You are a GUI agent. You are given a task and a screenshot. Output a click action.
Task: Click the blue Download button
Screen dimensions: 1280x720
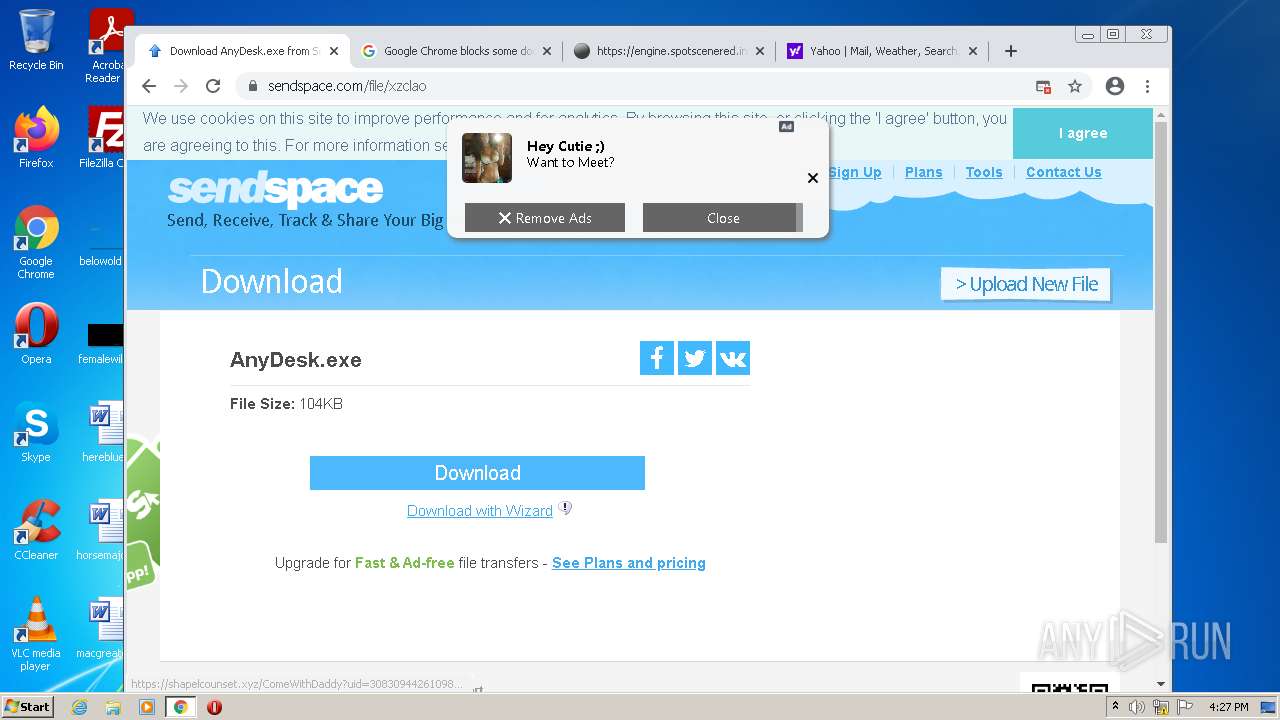coord(477,473)
